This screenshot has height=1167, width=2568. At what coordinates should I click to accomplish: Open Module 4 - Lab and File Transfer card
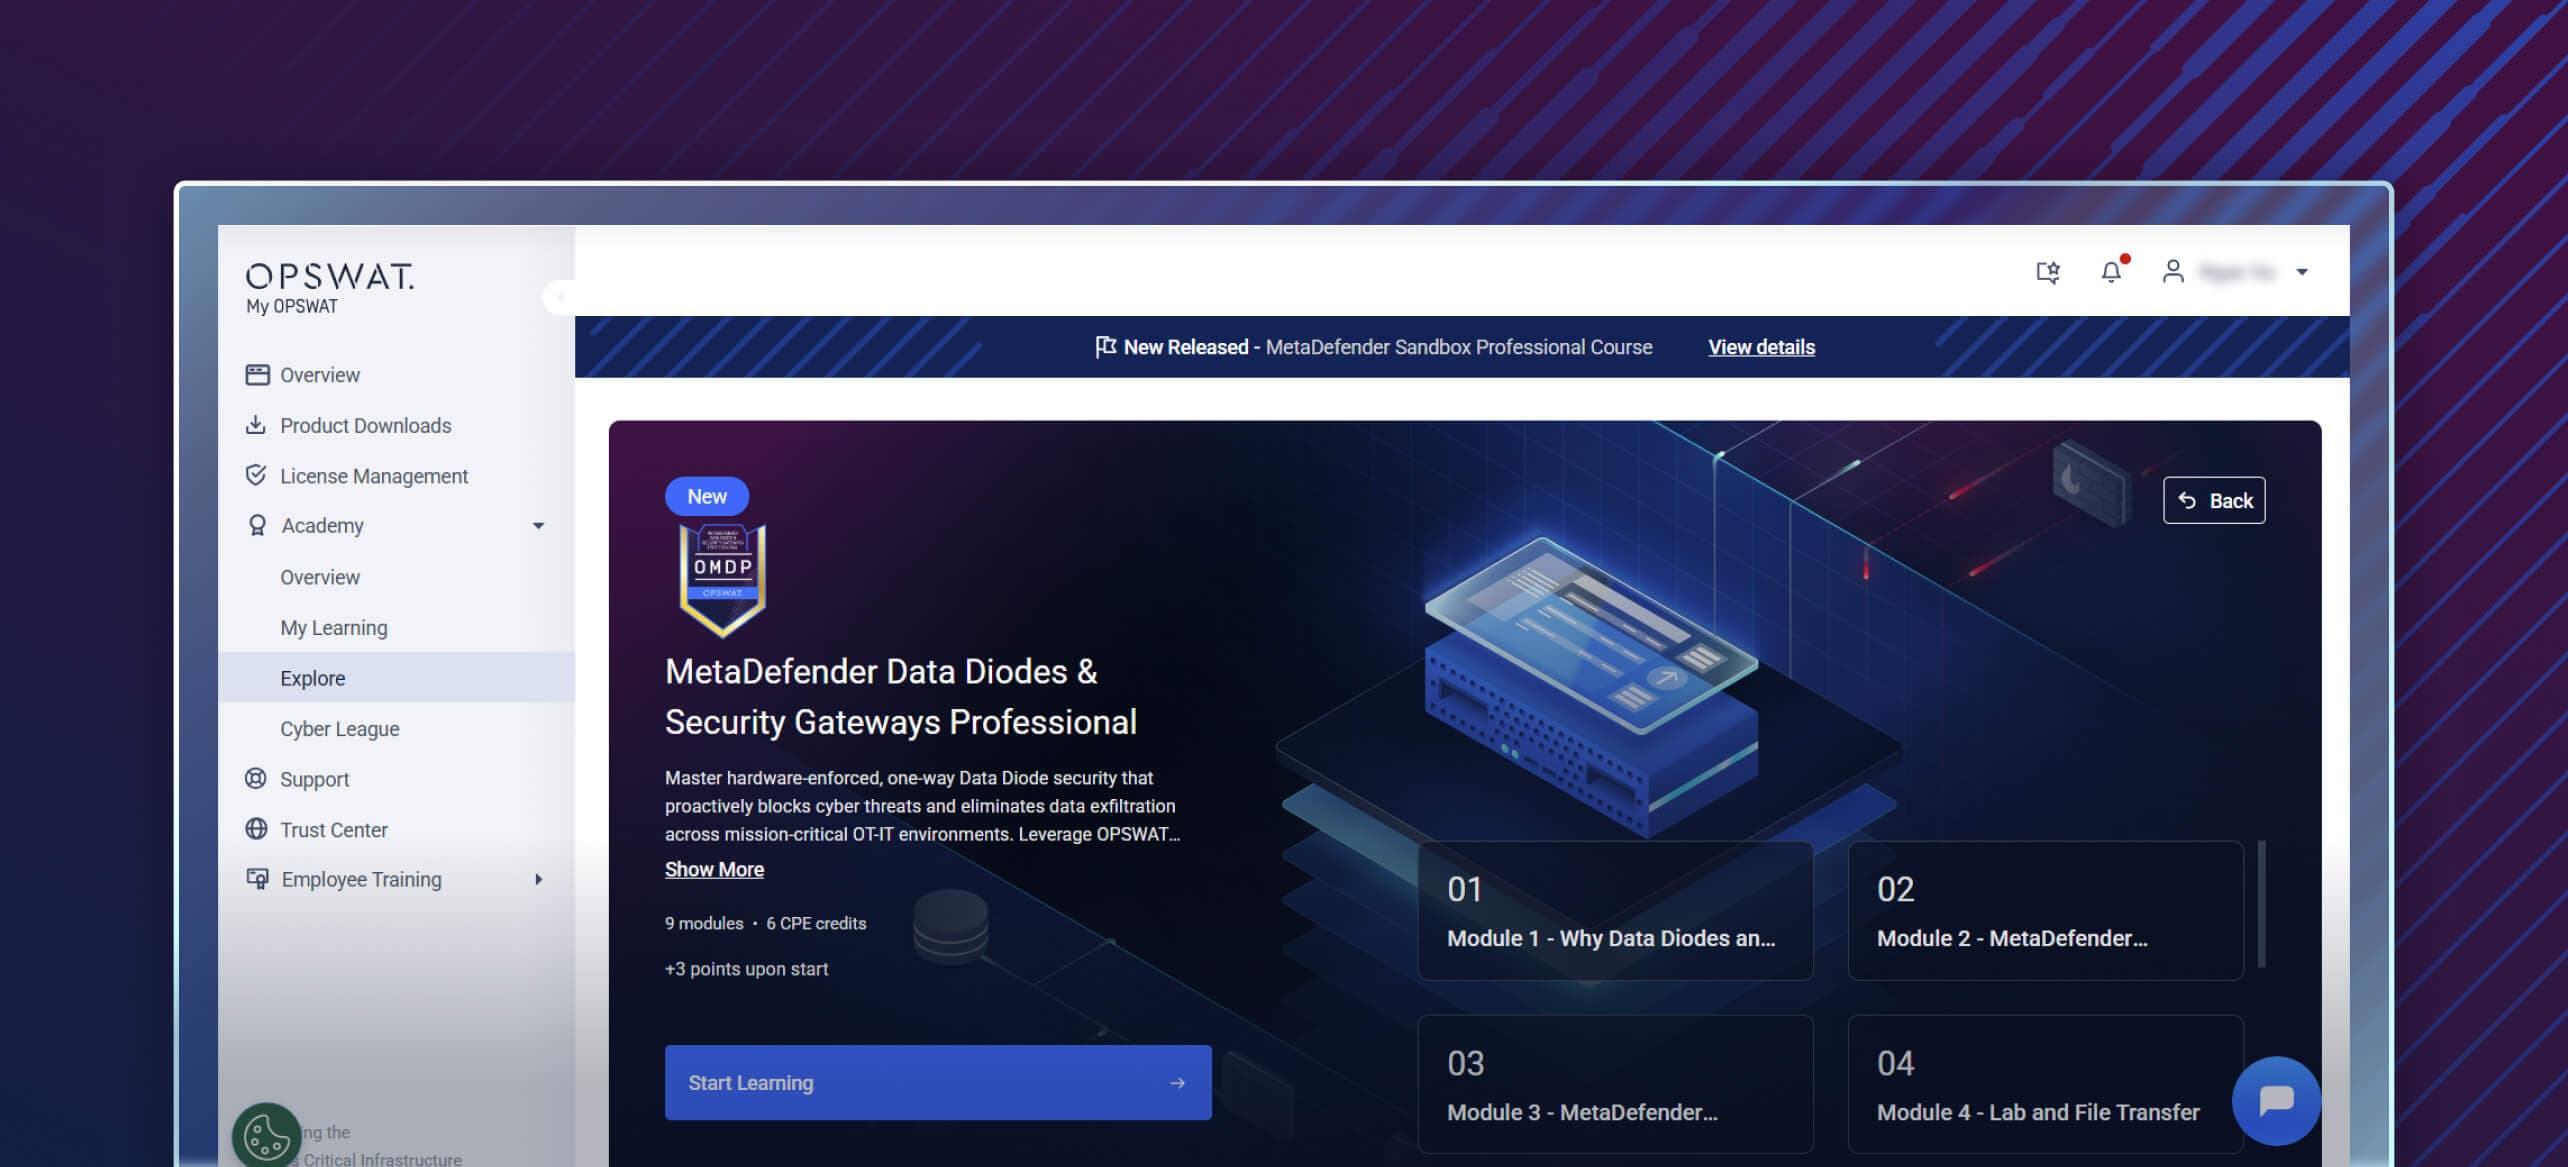click(2045, 1084)
